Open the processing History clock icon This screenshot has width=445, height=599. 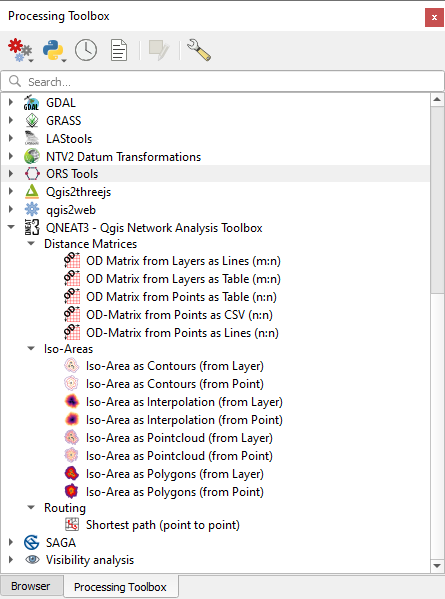86,50
